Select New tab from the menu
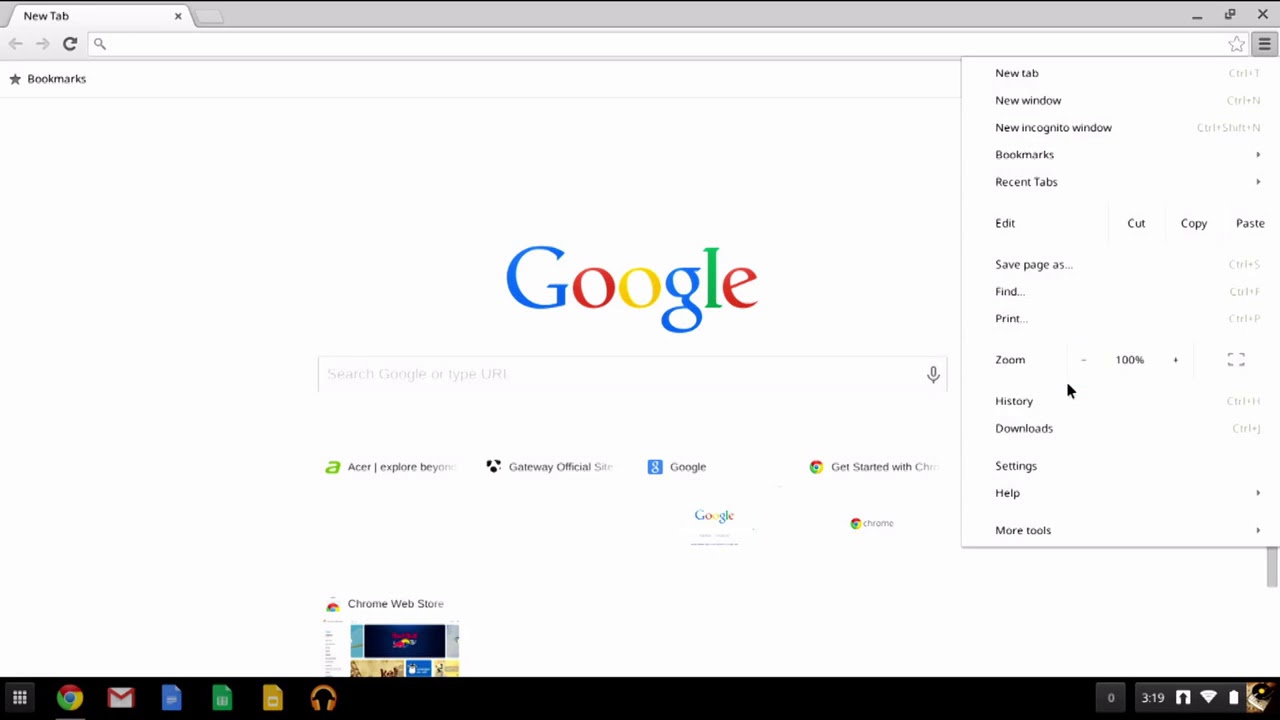Image resolution: width=1280 pixels, height=720 pixels. point(1120,73)
